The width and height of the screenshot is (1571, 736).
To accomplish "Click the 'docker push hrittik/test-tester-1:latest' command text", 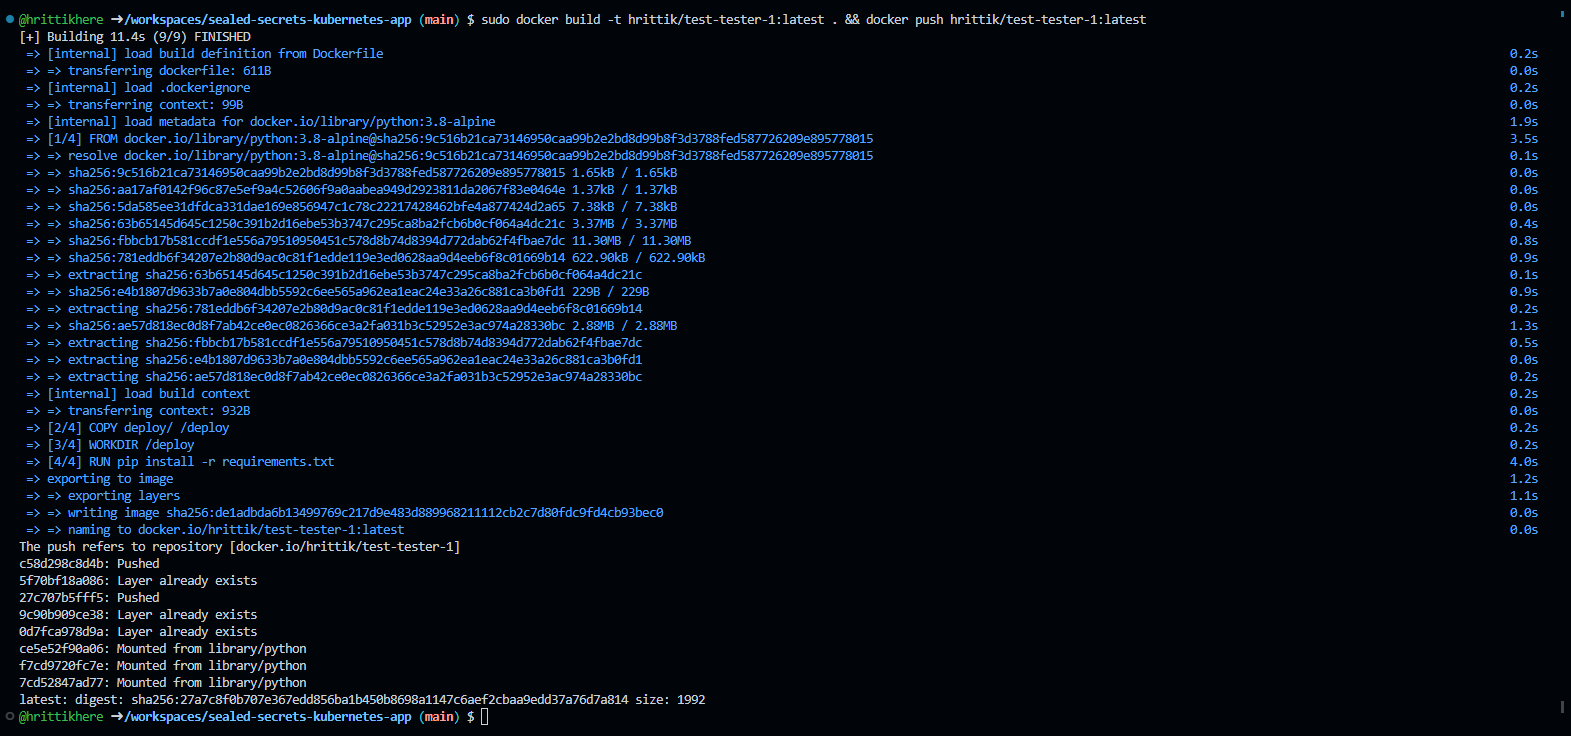I will [x=1006, y=19].
